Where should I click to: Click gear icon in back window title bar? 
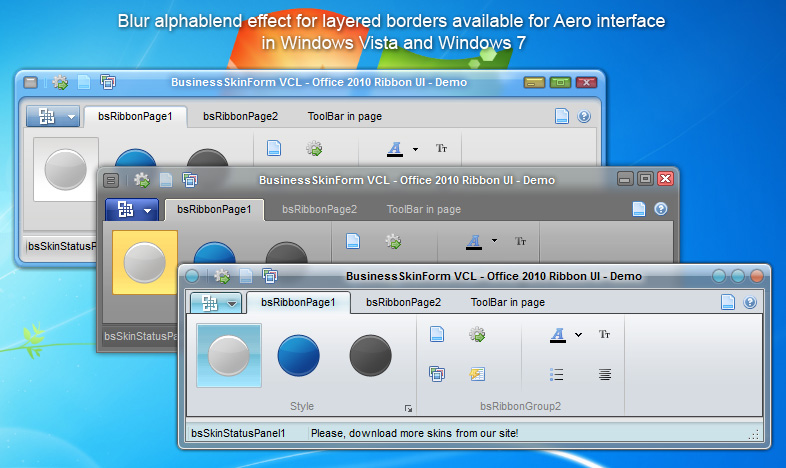(x=60, y=82)
